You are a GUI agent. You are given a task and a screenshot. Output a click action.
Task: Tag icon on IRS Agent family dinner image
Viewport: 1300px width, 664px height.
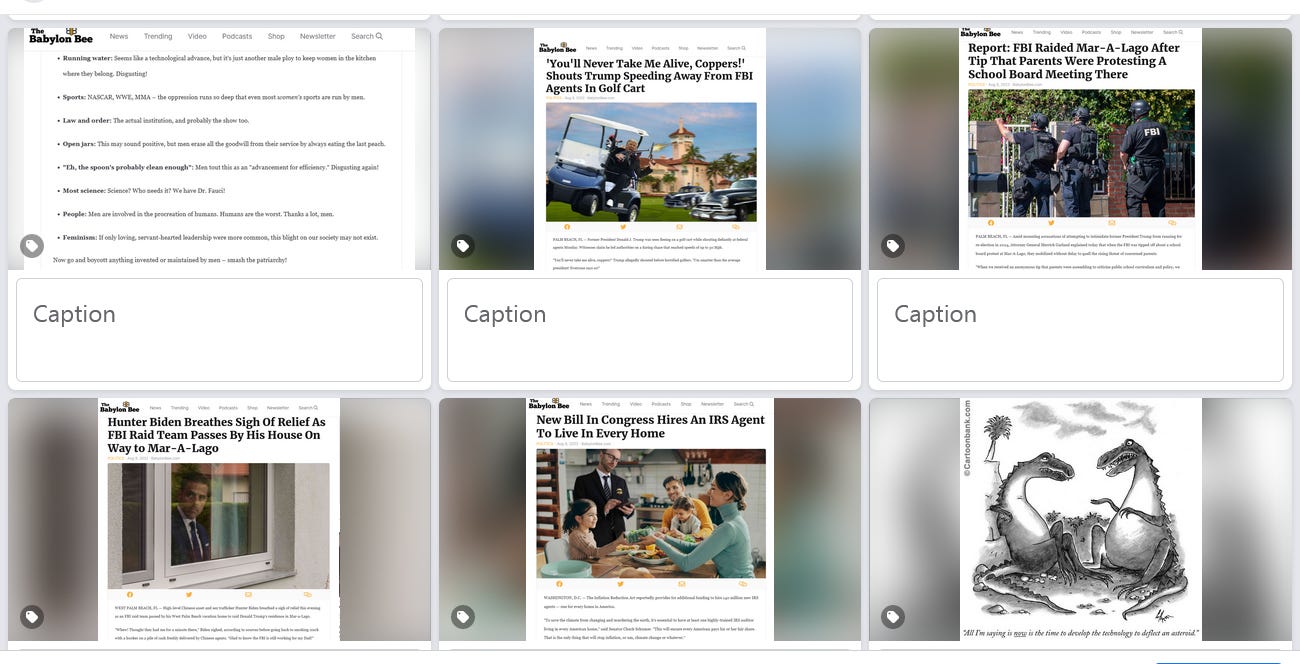point(463,617)
